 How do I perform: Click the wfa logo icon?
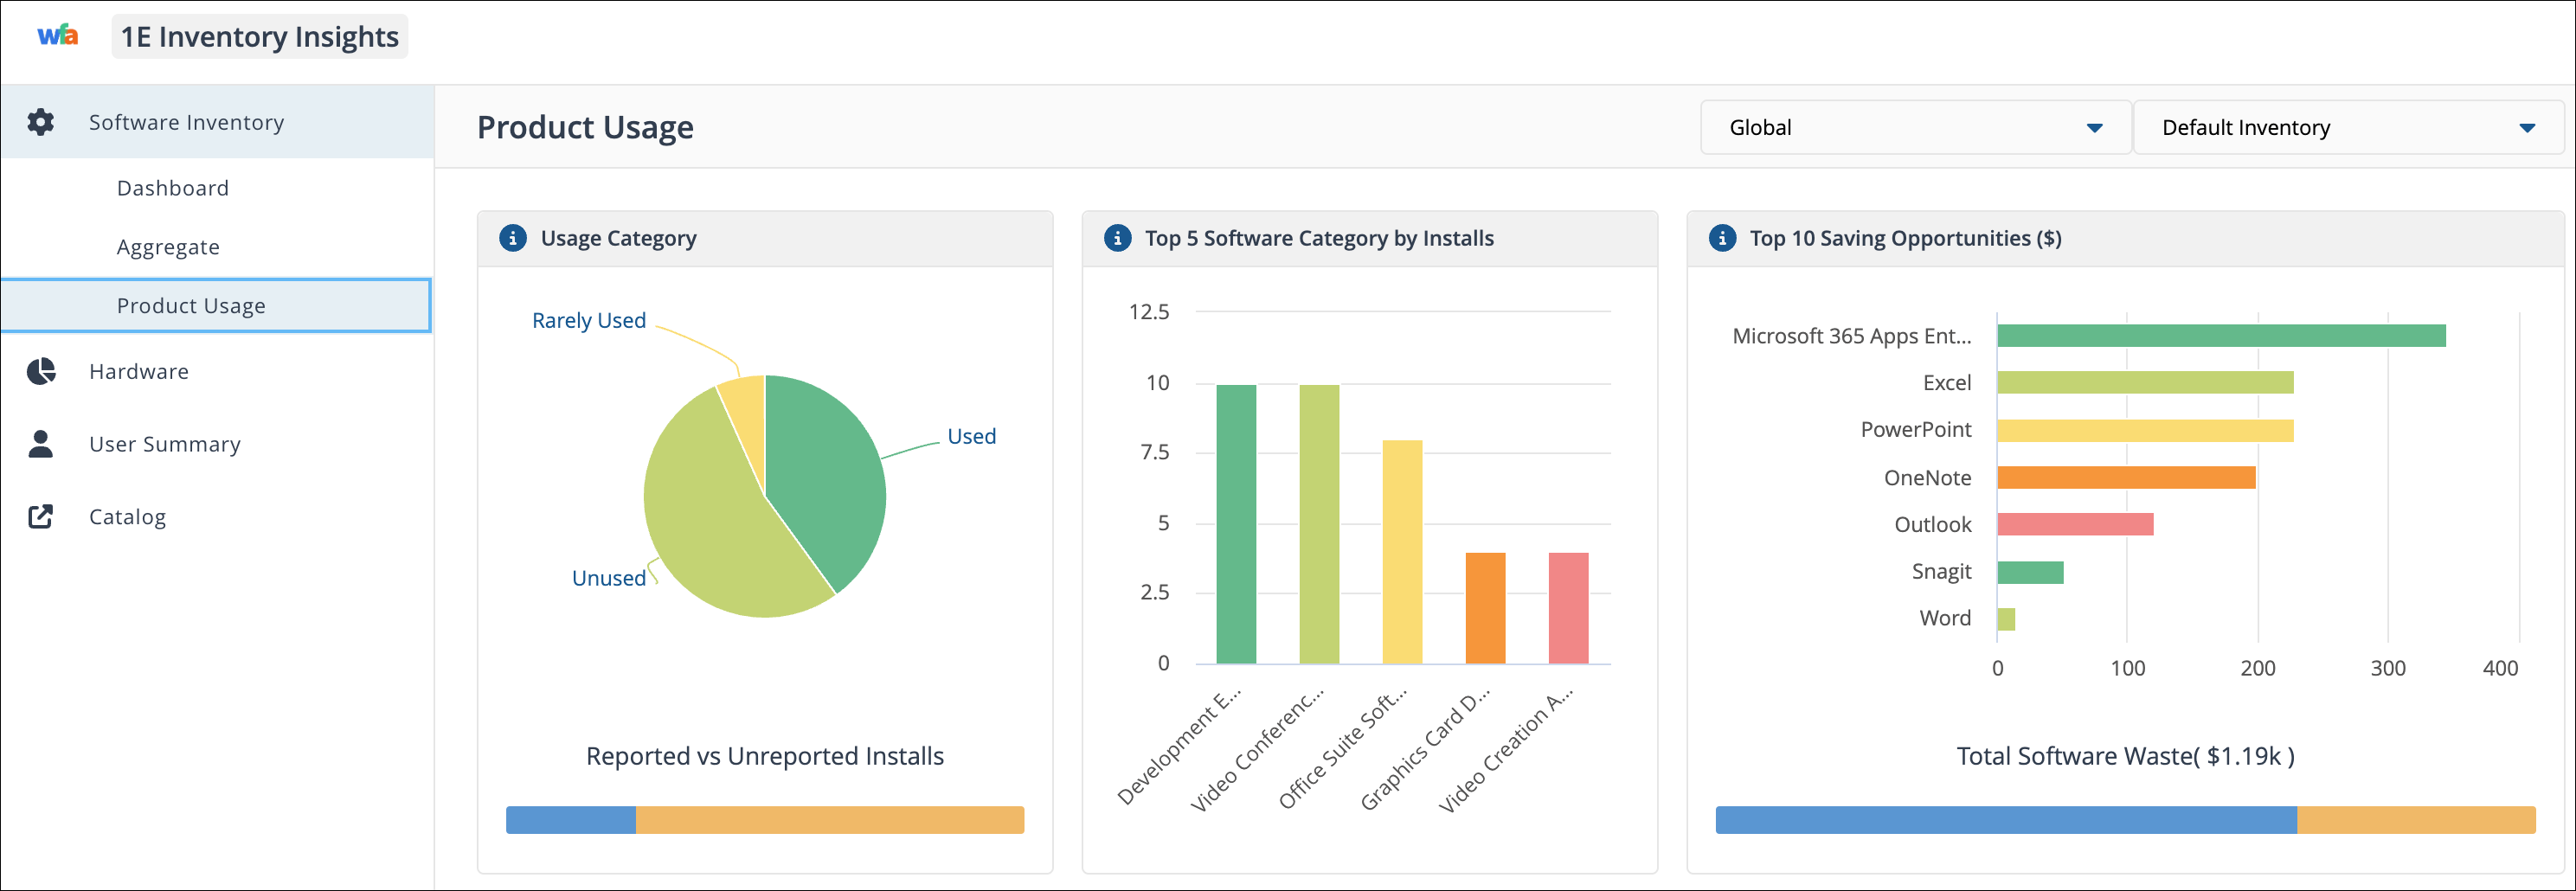pyautogui.click(x=57, y=36)
